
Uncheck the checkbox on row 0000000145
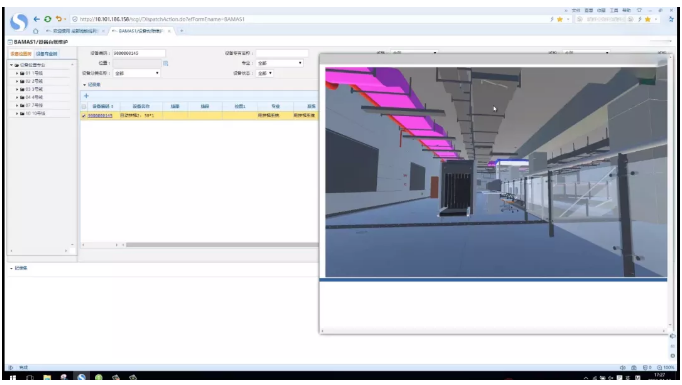point(84,116)
